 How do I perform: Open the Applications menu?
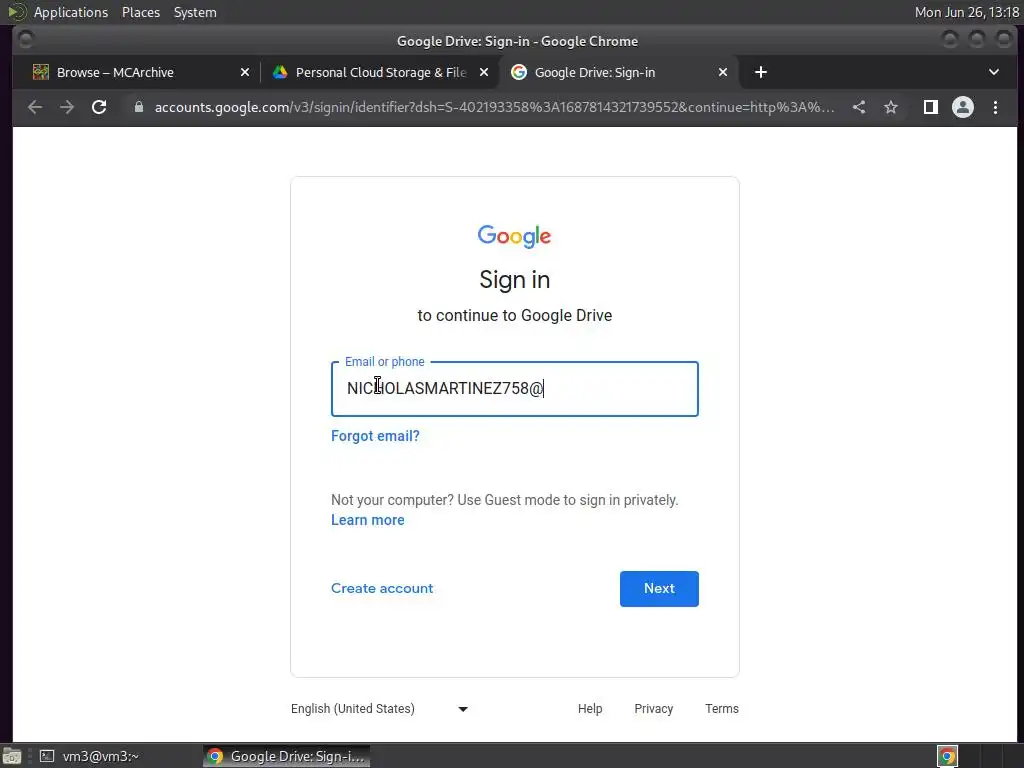tap(71, 12)
